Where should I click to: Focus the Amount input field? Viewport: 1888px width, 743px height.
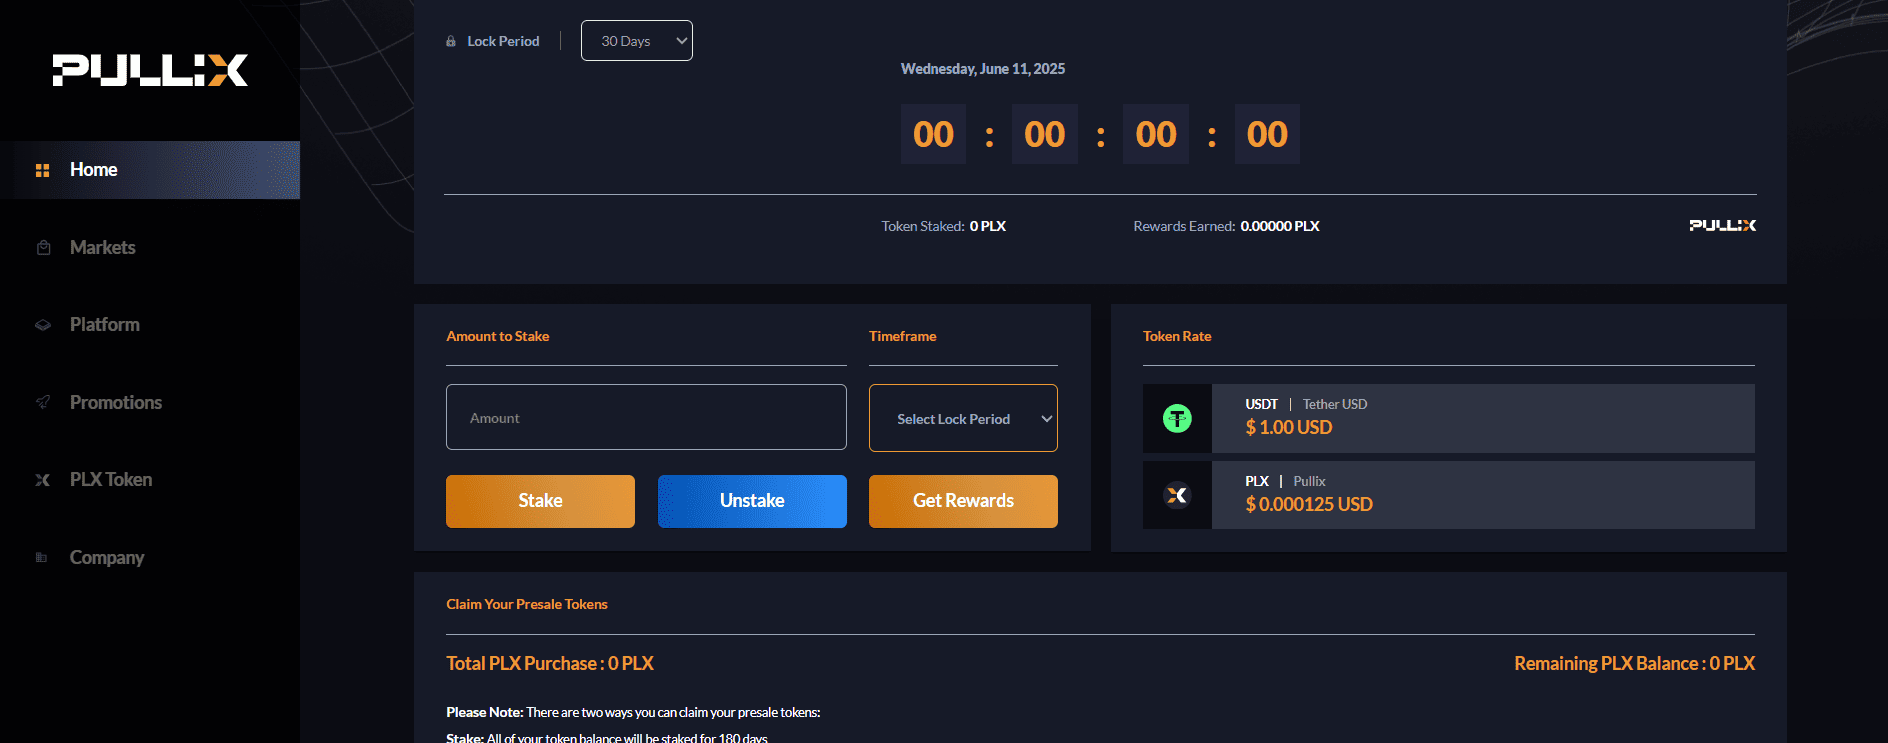tap(646, 418)
